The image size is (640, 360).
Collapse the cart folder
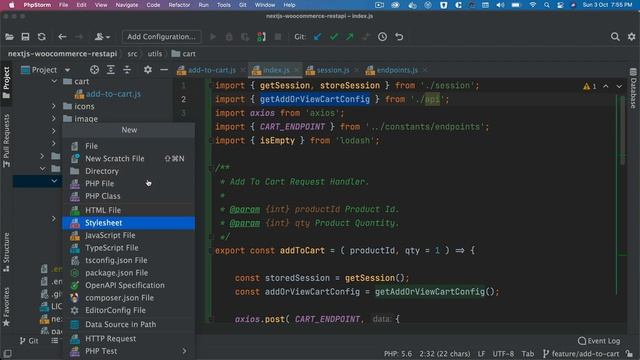click(54, 81)
